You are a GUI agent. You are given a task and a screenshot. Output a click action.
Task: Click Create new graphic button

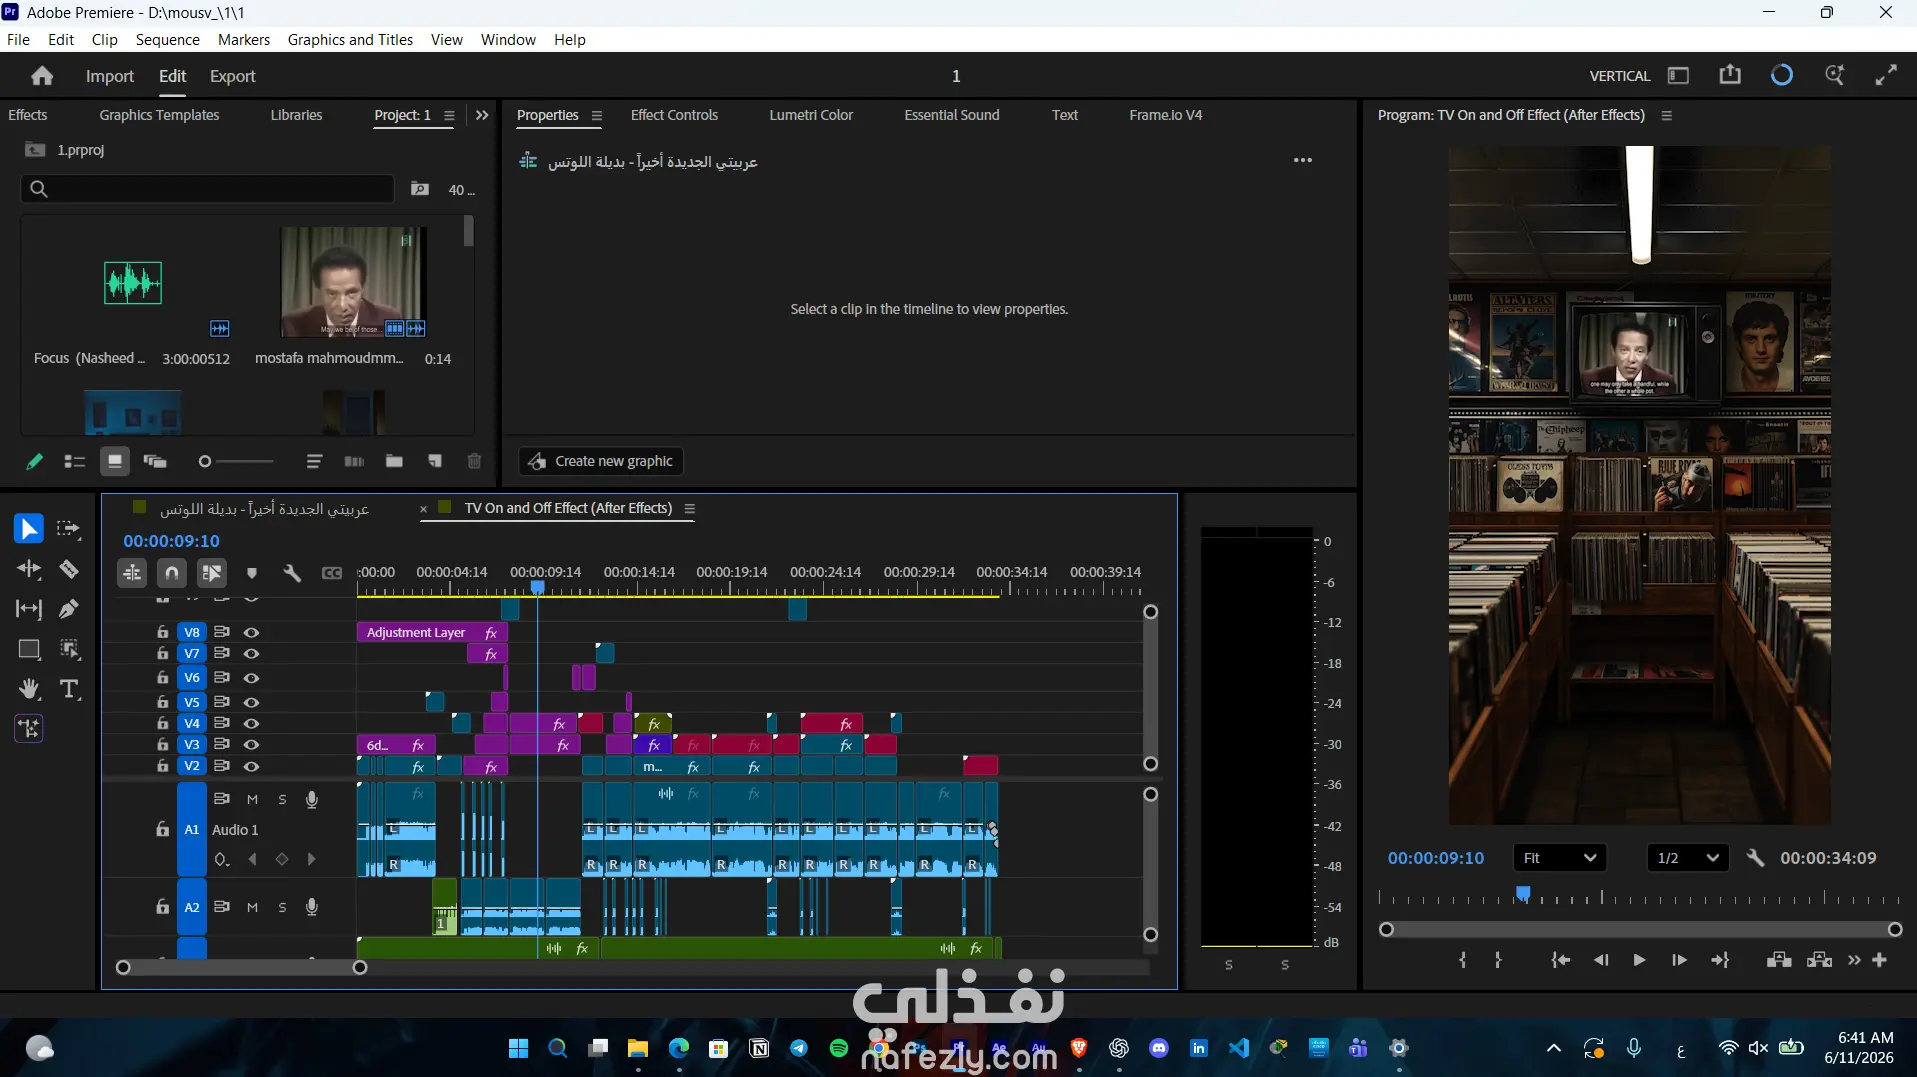tap(601, 461)
